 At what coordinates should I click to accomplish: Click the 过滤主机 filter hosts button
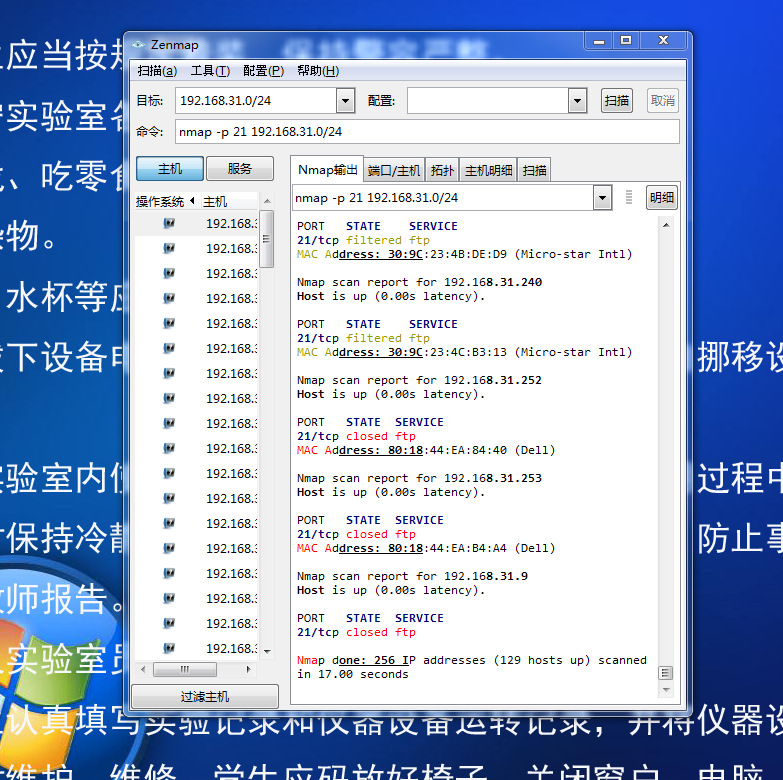(x=205, y=696)
